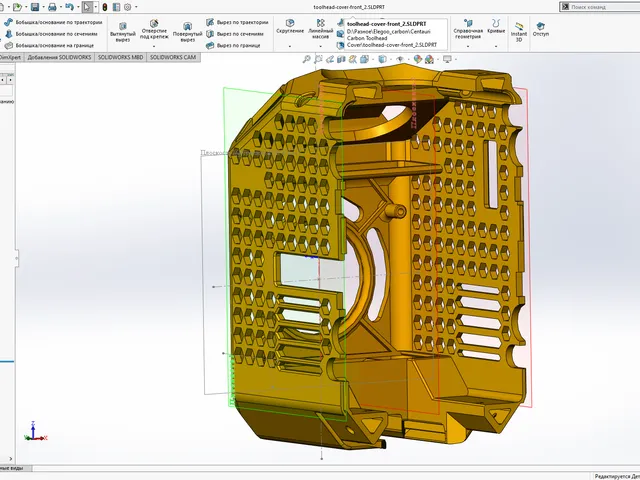This screenshot has width=640, height=480.
Task: Switch to the SOLIDWORKS MBD tab
Action: [120, 57]
